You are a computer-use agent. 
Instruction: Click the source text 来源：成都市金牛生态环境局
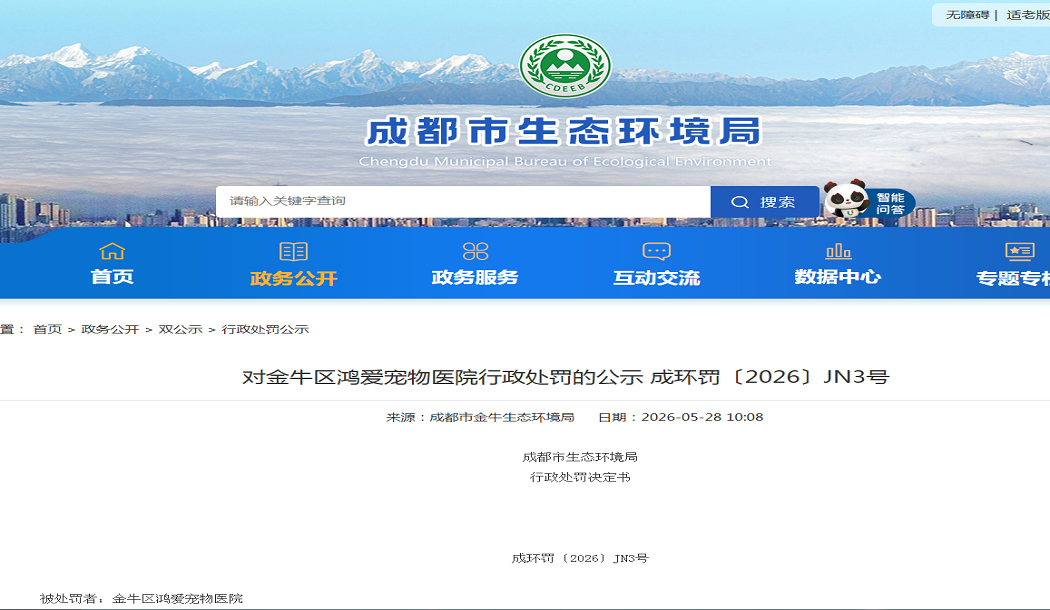[480, 417]
